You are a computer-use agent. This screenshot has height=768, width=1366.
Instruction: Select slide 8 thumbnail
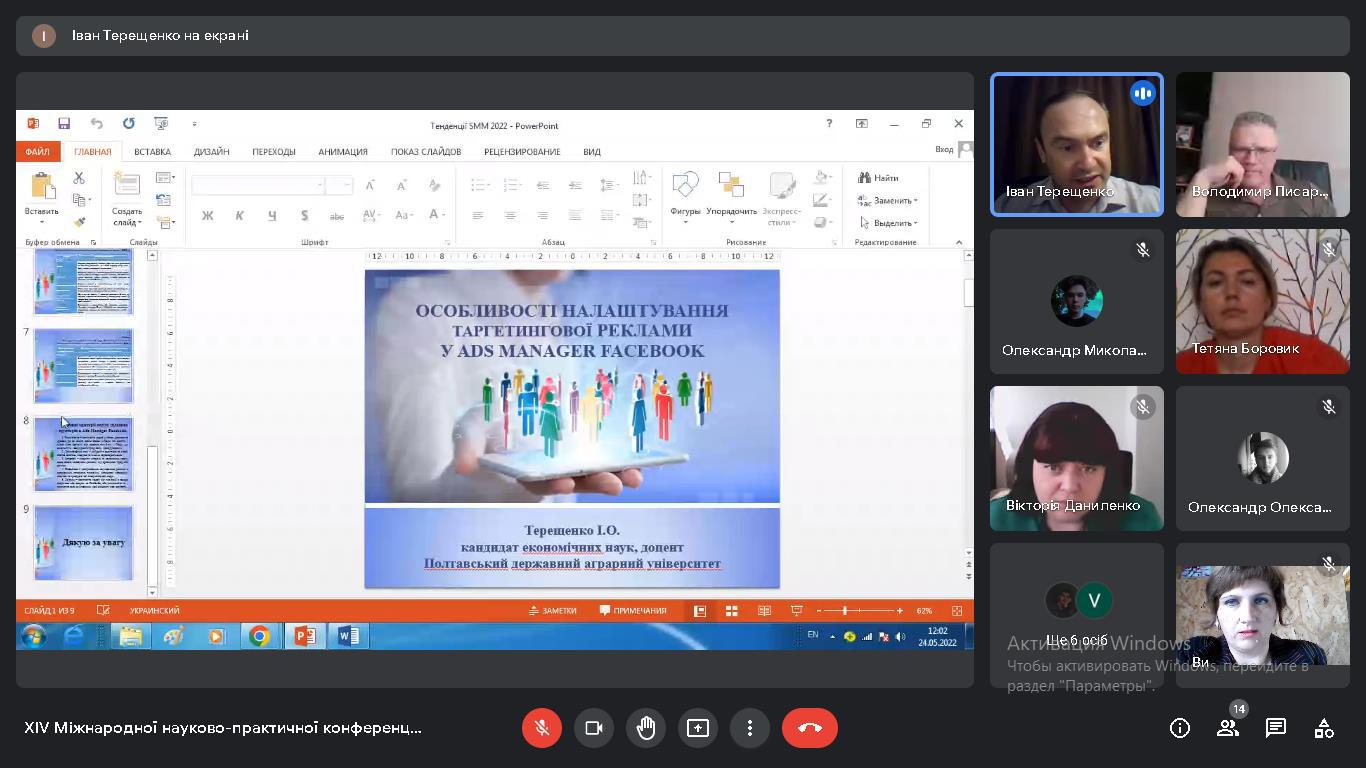[x=83, y=454]
